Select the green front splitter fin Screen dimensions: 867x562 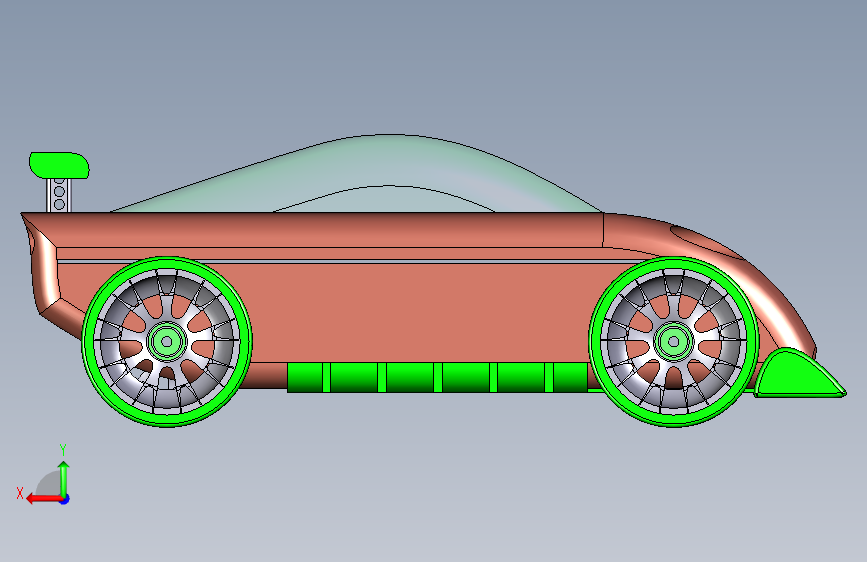coord(796,375)
